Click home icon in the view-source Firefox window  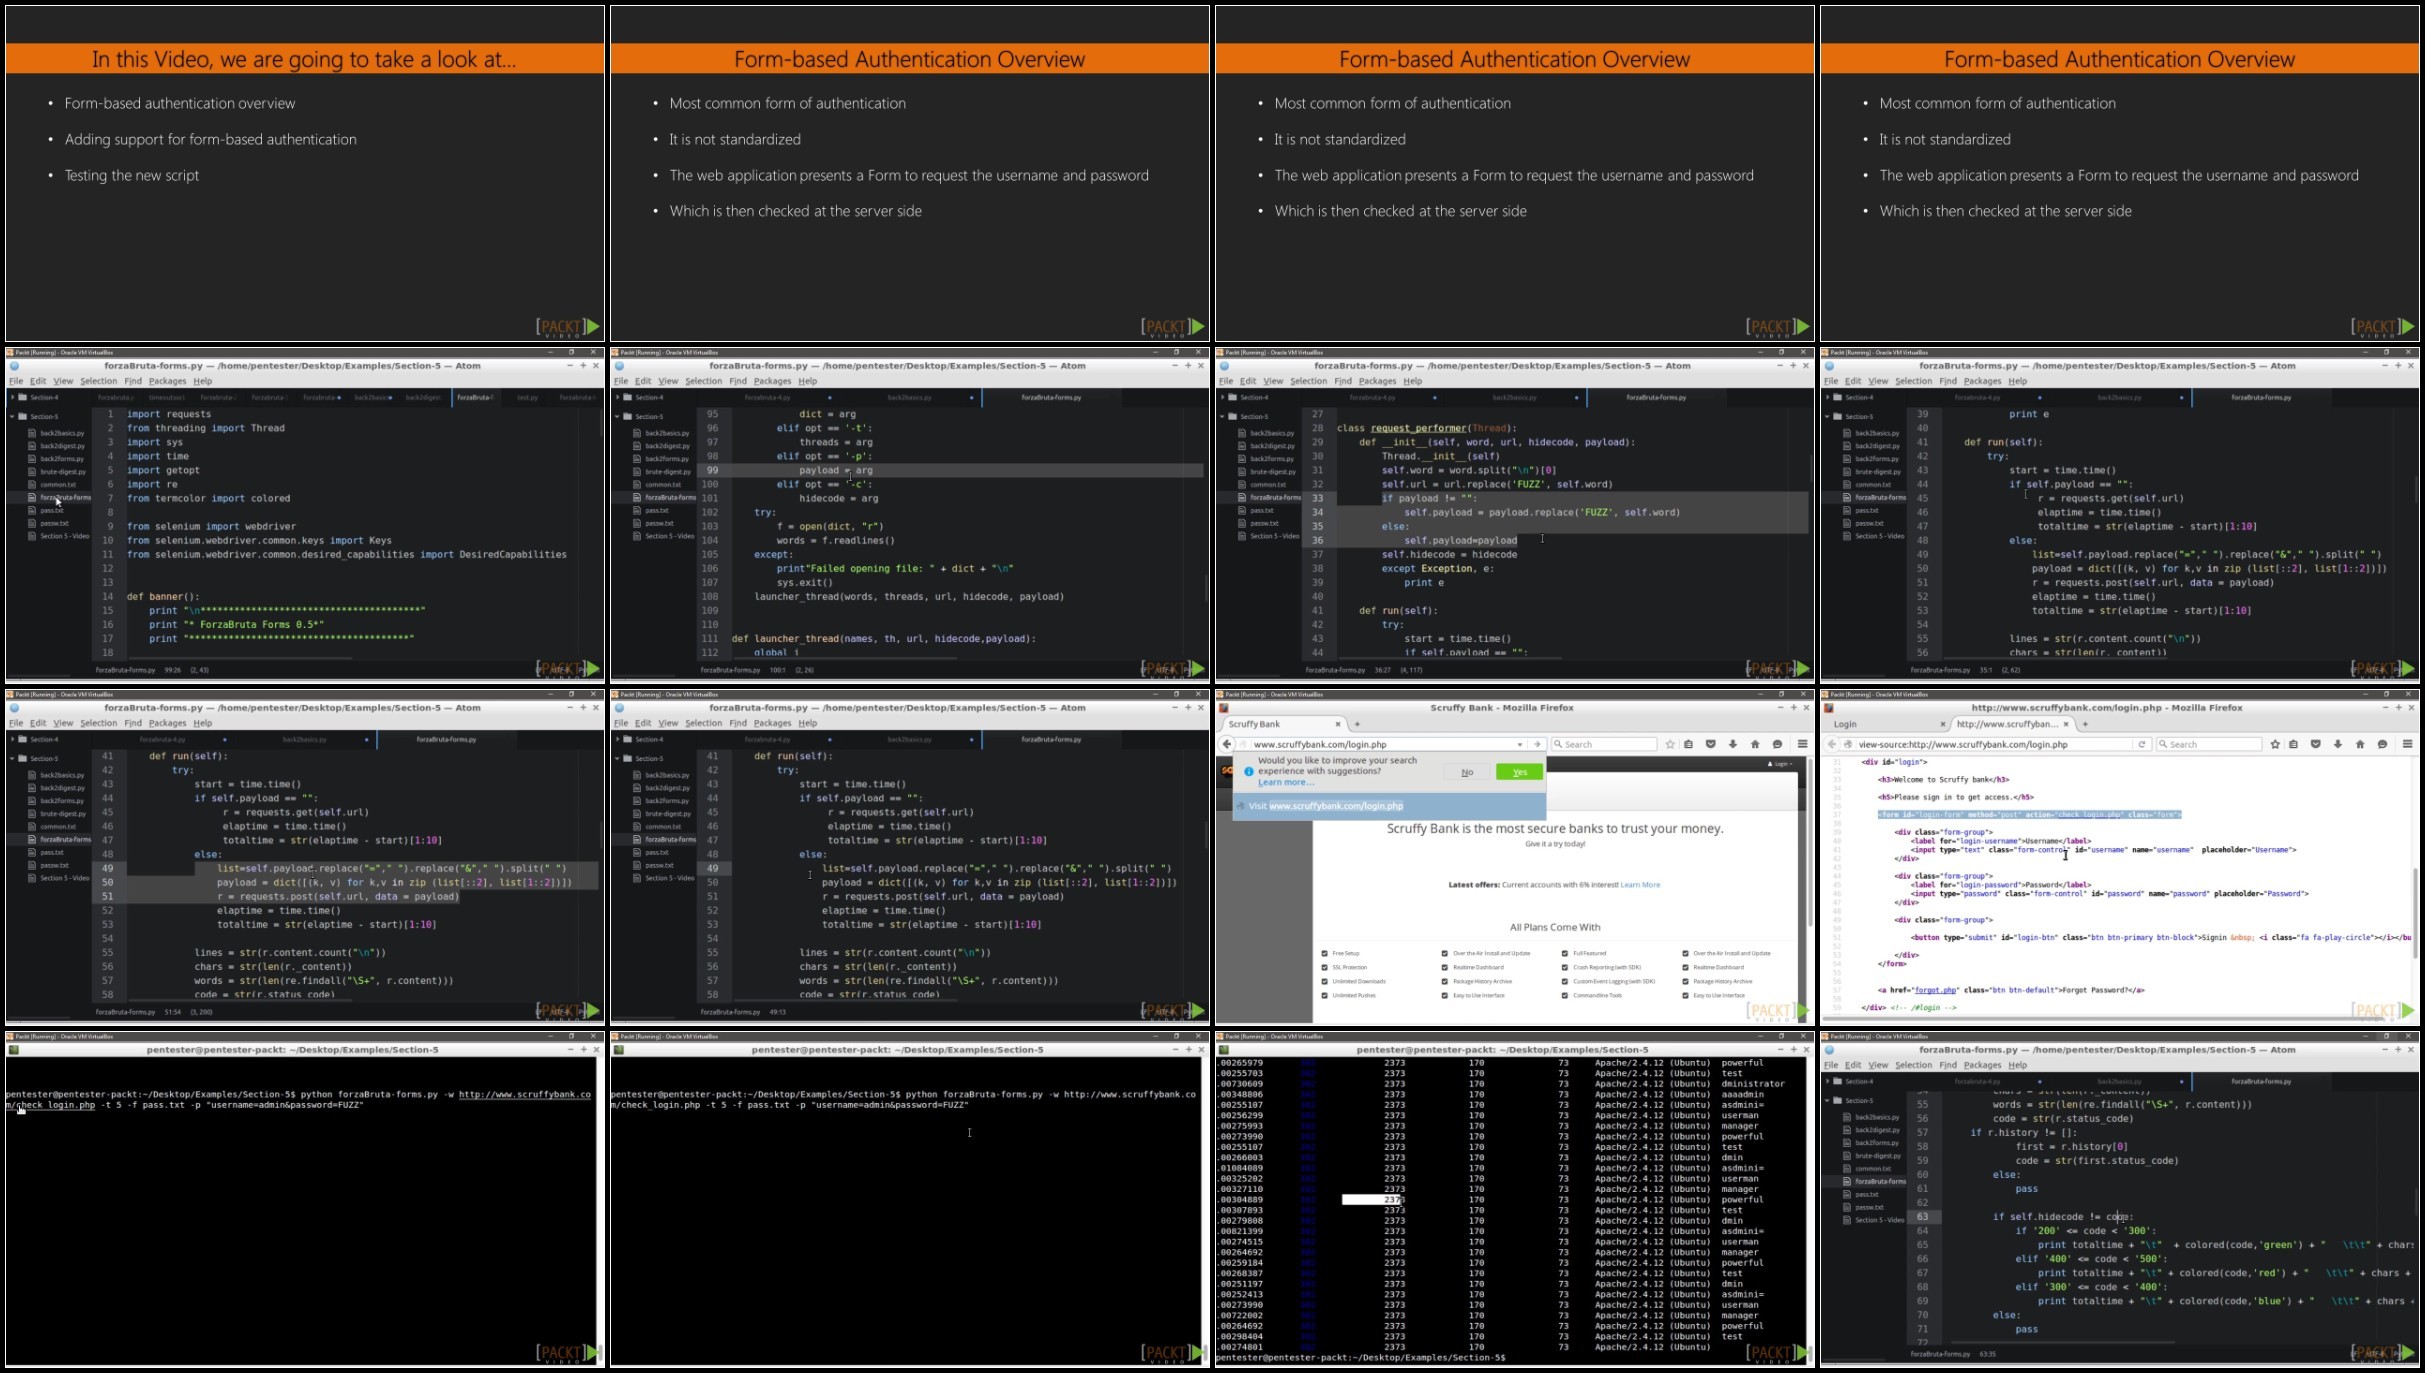(x=2360, y=744)
